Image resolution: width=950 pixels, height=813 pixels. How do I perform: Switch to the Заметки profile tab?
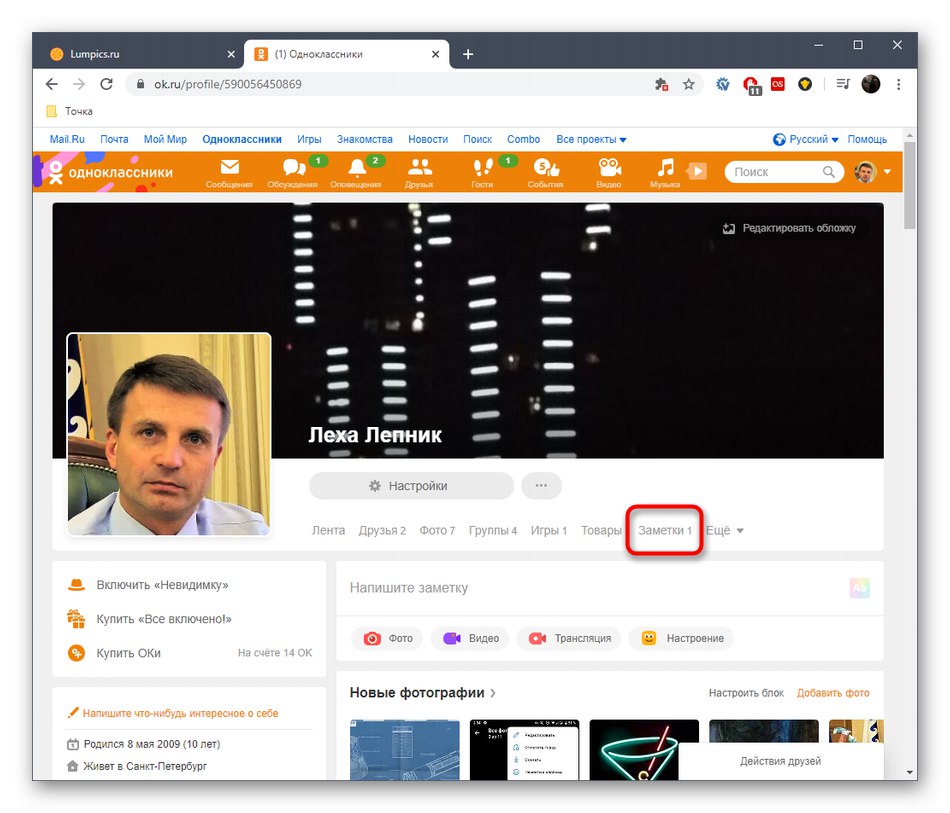[x=662, y=530]
